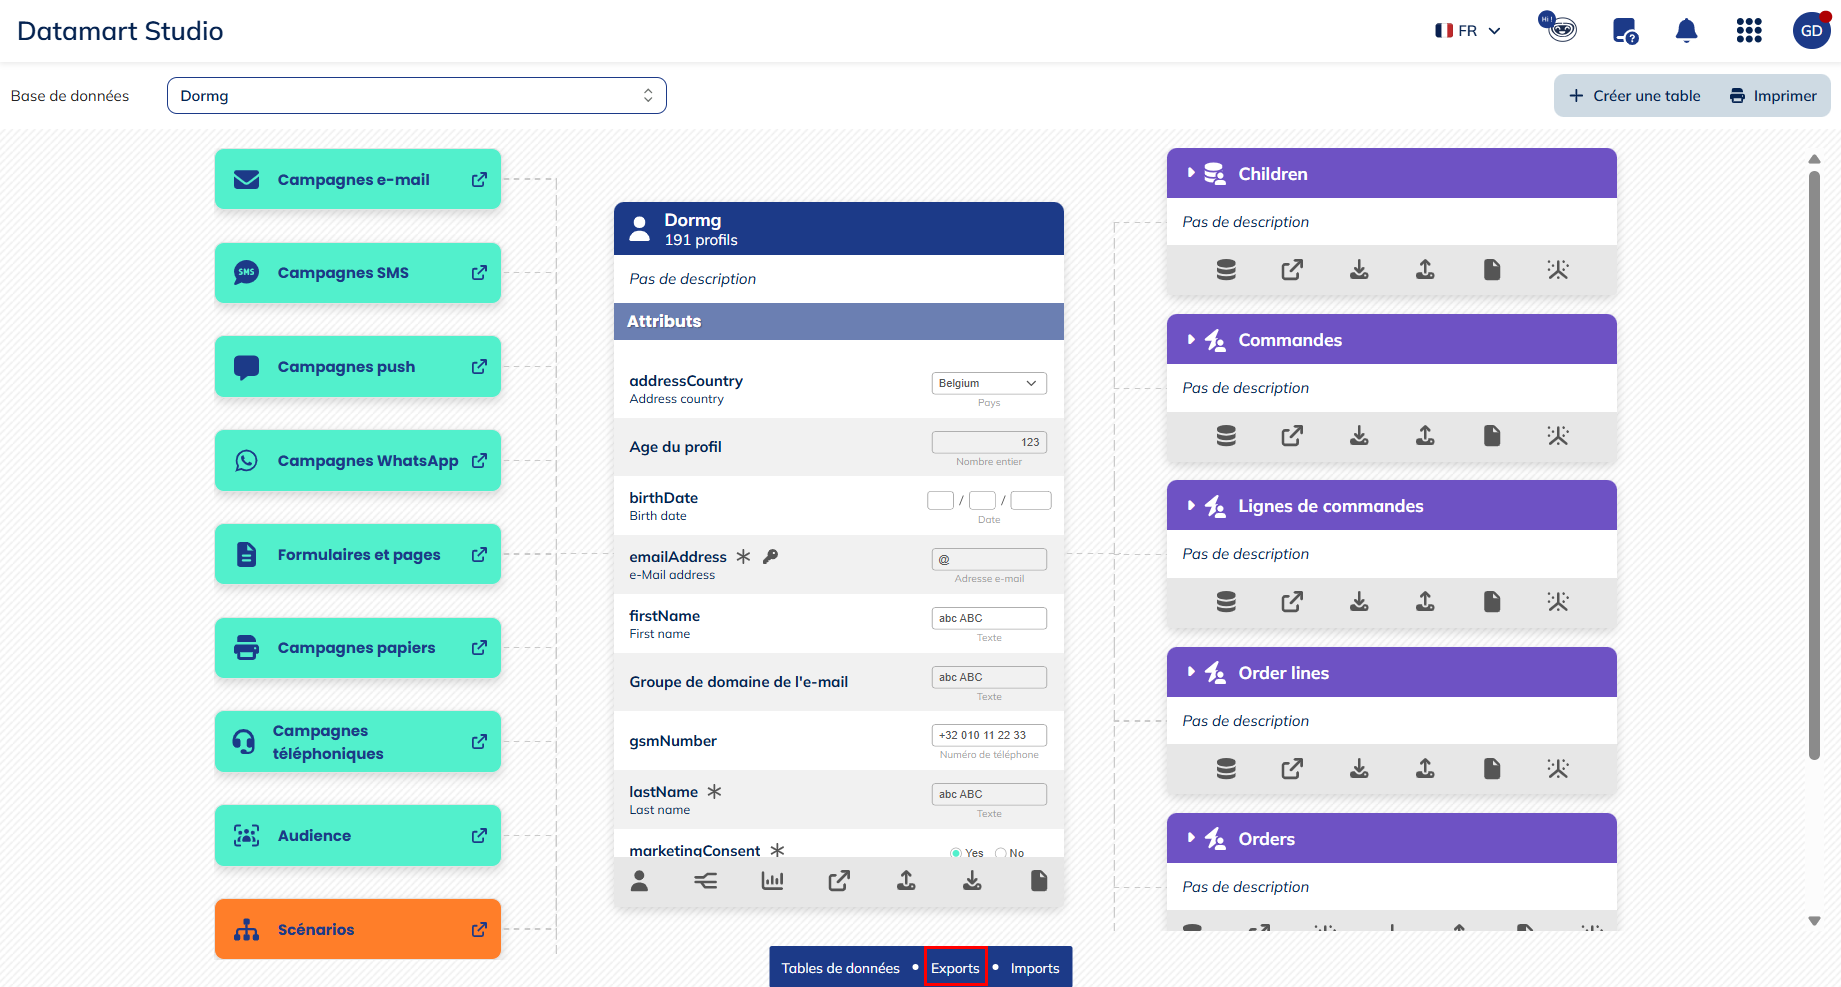Click the chart icon in Dormg toolbar
Viewport: 1841px width, 987px height.
(x=772, y=881)
